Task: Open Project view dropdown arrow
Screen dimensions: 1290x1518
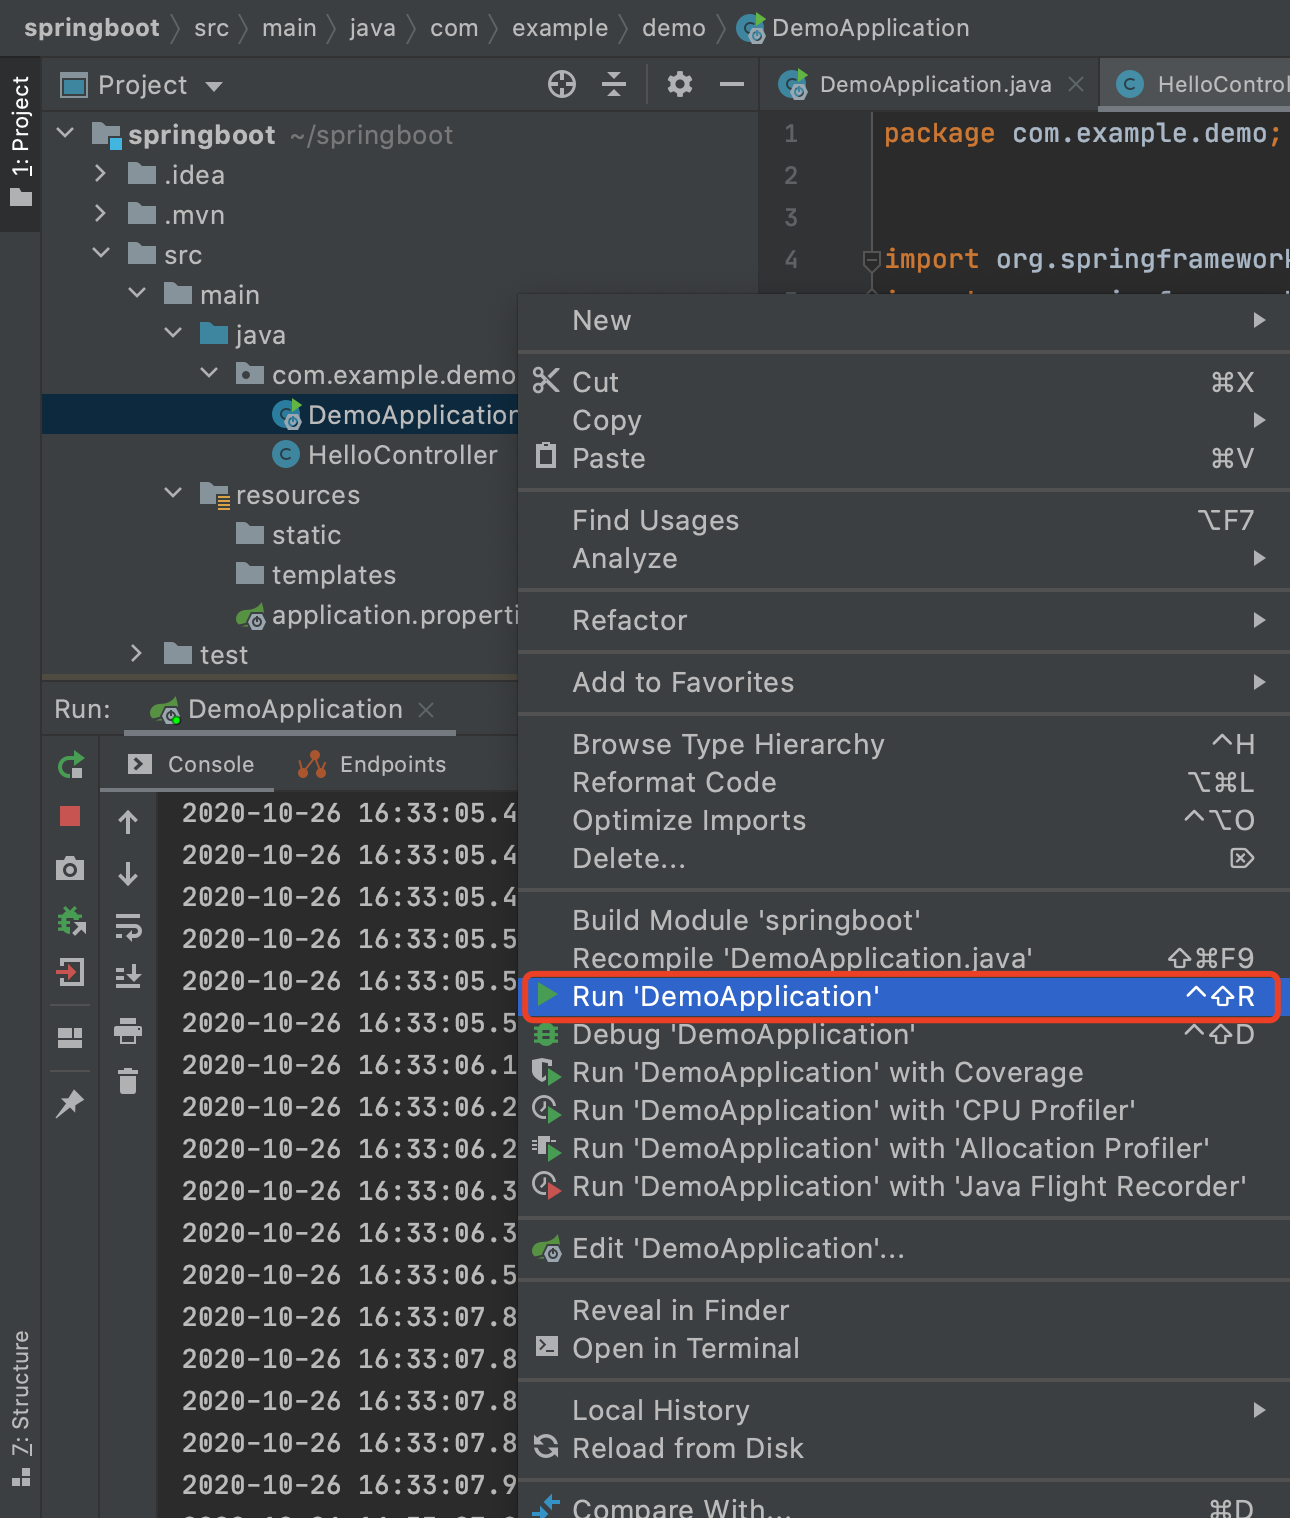Action: click(214, 86)
